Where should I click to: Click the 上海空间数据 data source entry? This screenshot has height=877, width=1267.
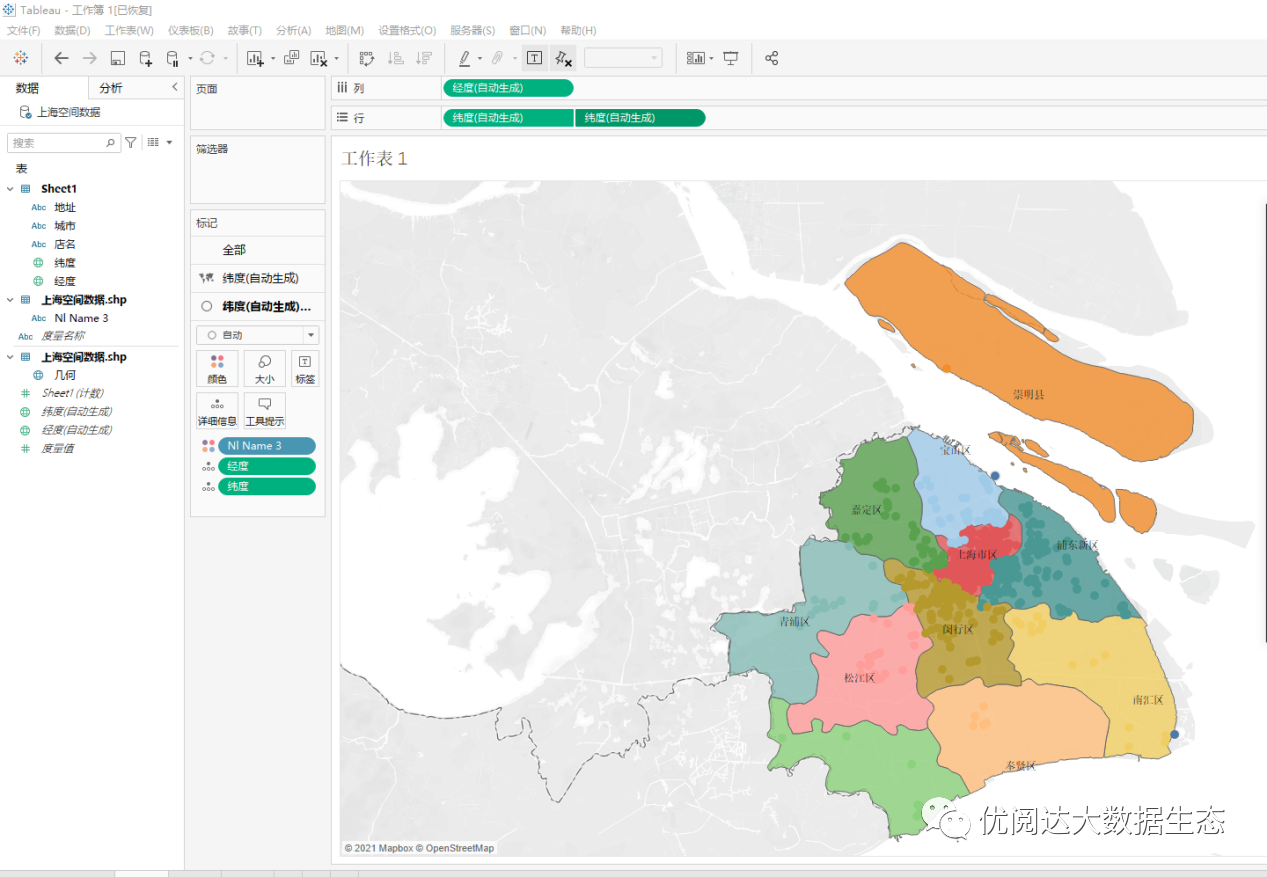[x=68, y=112]
